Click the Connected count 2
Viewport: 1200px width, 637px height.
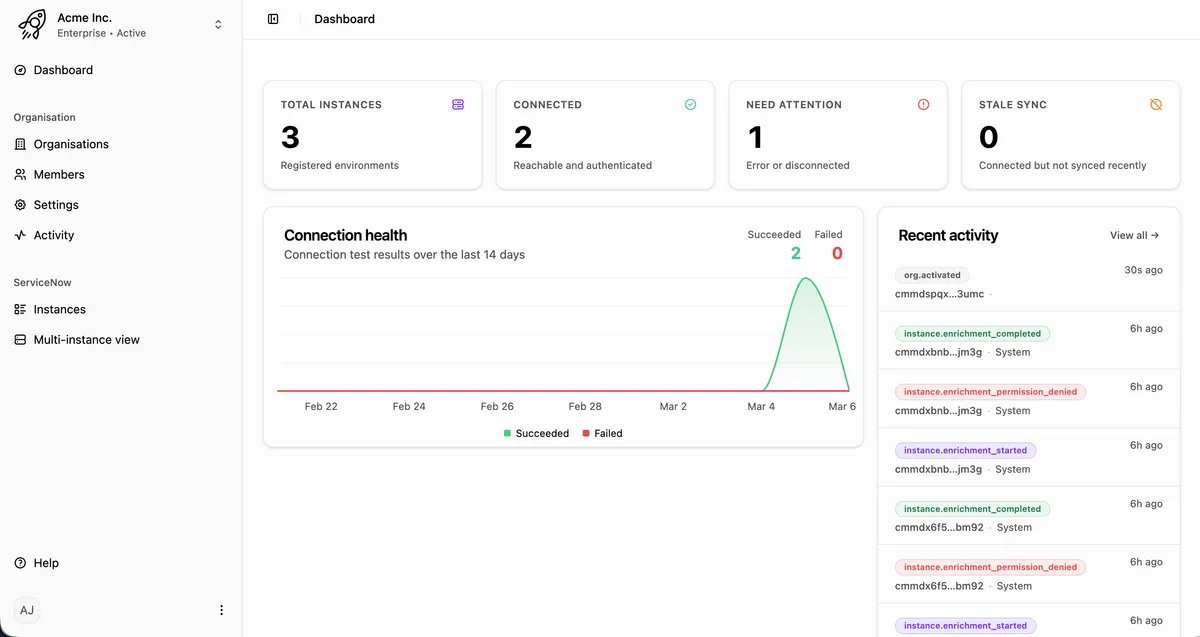tap(523, 137)
